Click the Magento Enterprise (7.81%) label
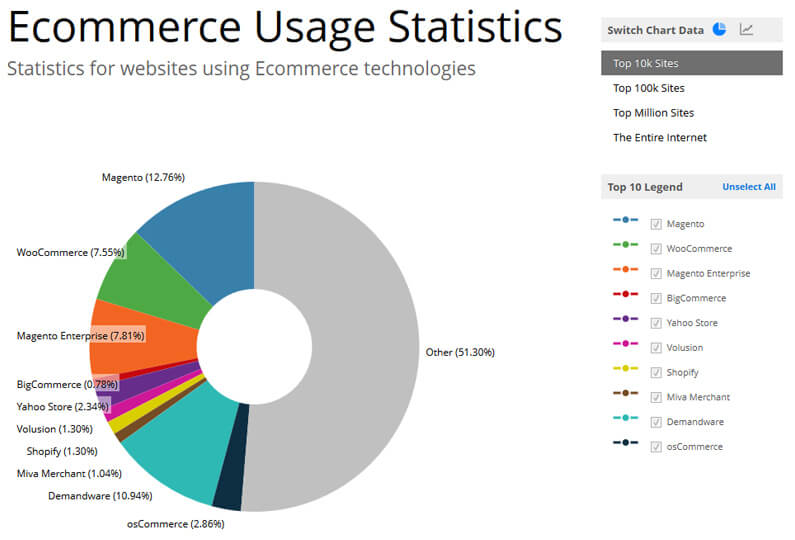 pyautogui.click(x=81, y=336)
